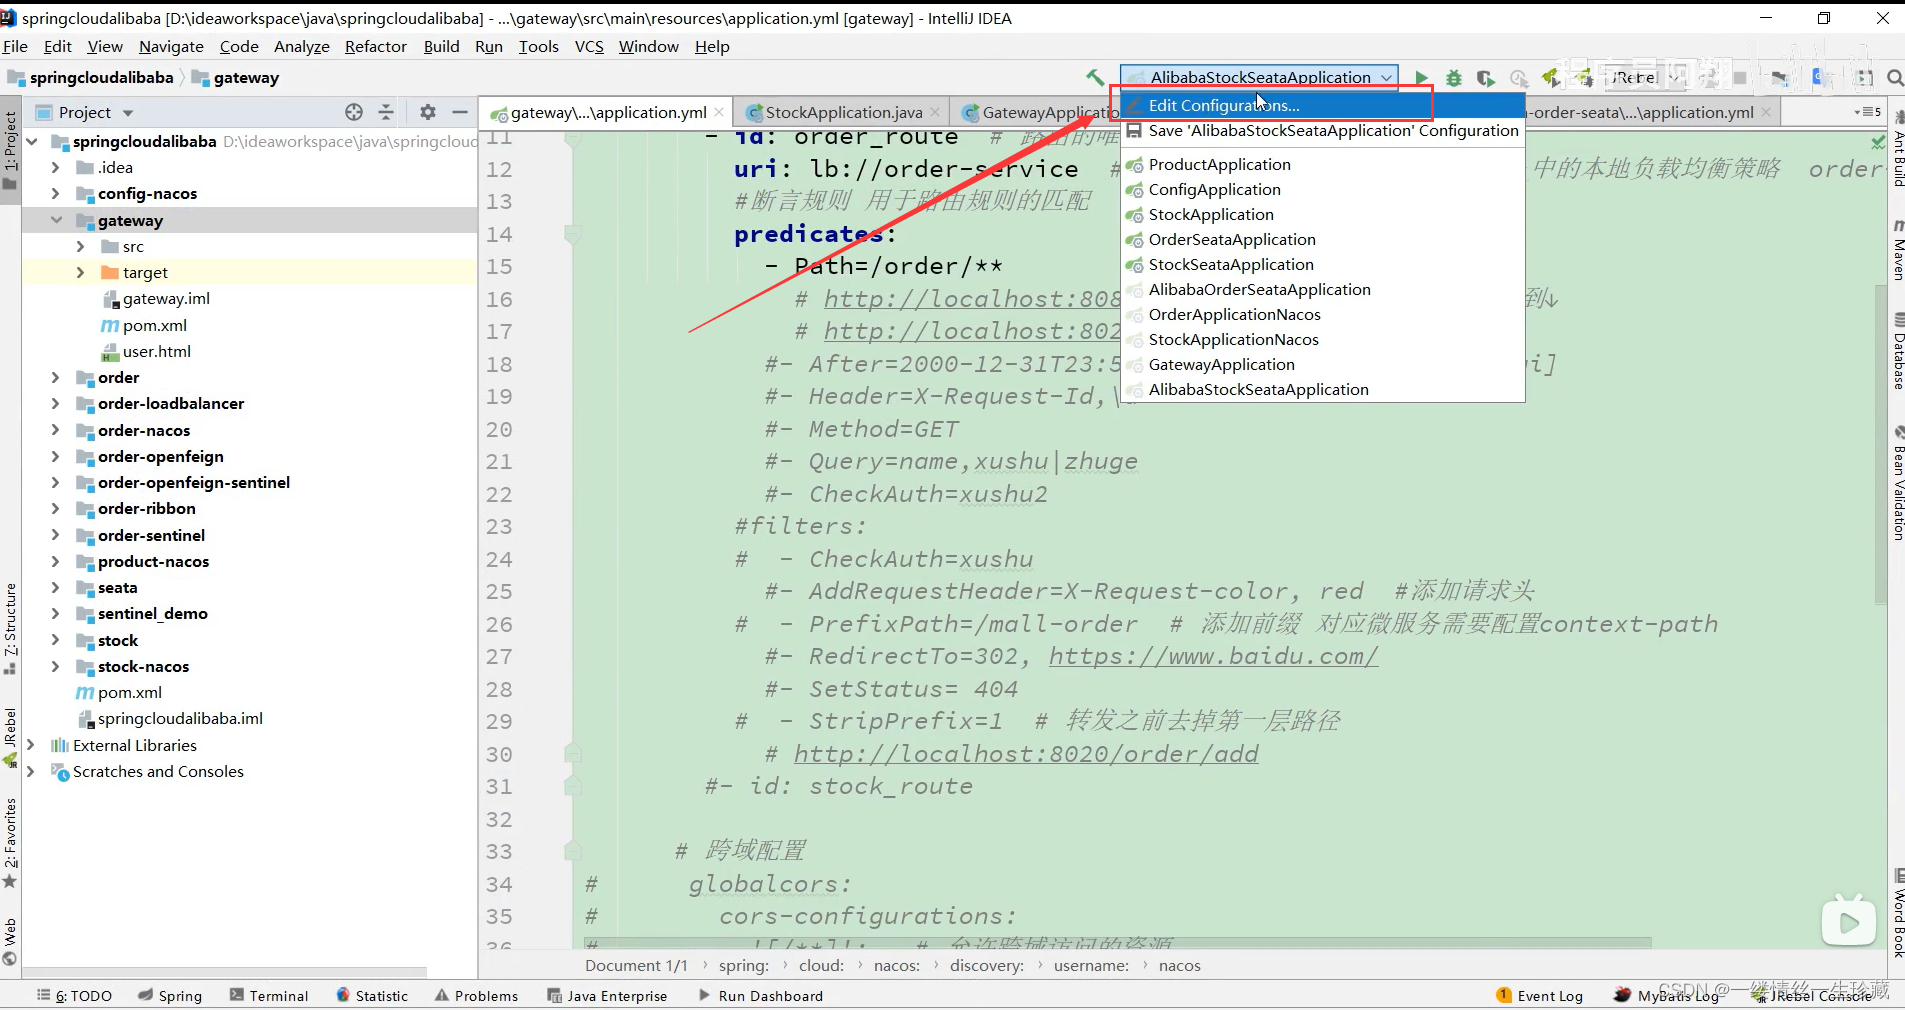
Task: Switch to the StockApplication.java tab
Action: click(843, 112)
